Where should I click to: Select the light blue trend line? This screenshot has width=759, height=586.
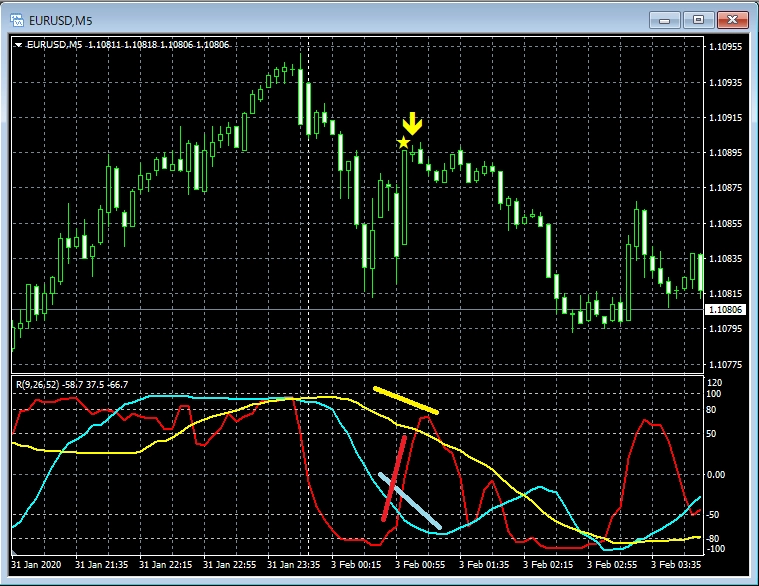409,500
